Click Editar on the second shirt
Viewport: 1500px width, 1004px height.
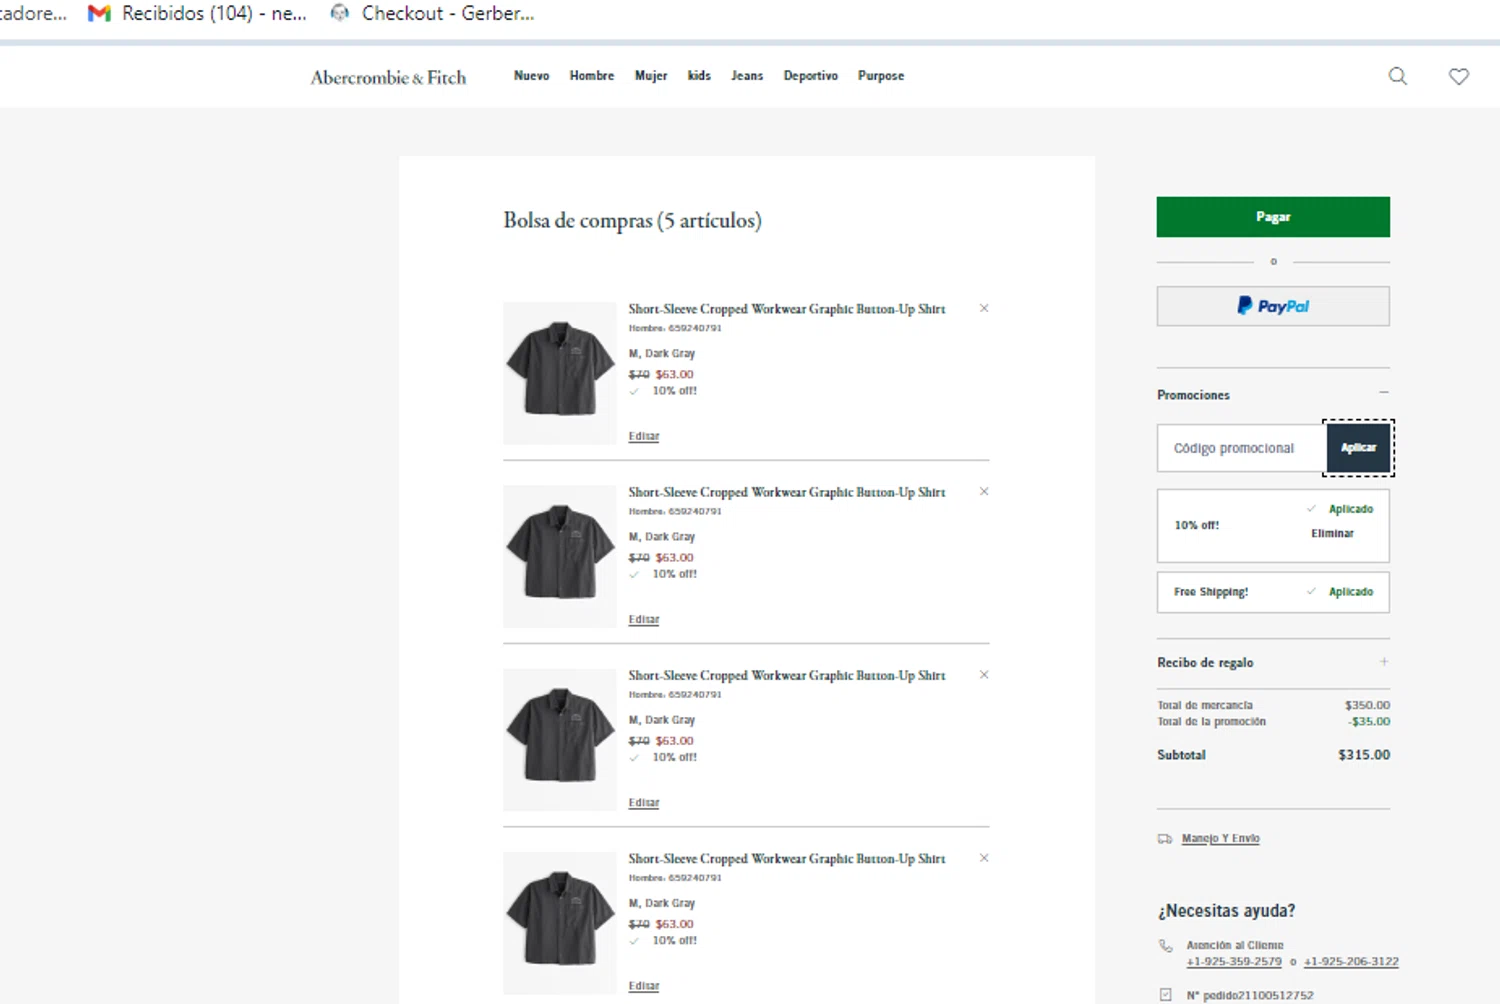click(x=644, y=620)
